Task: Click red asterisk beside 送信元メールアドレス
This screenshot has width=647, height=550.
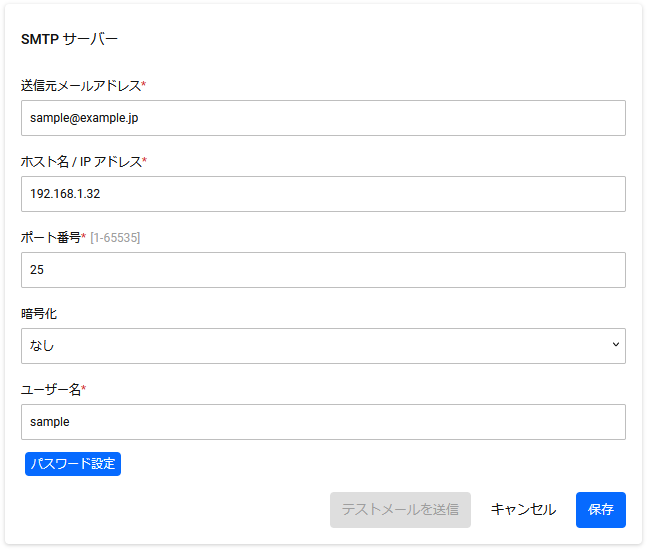Action: click(144, 83)
